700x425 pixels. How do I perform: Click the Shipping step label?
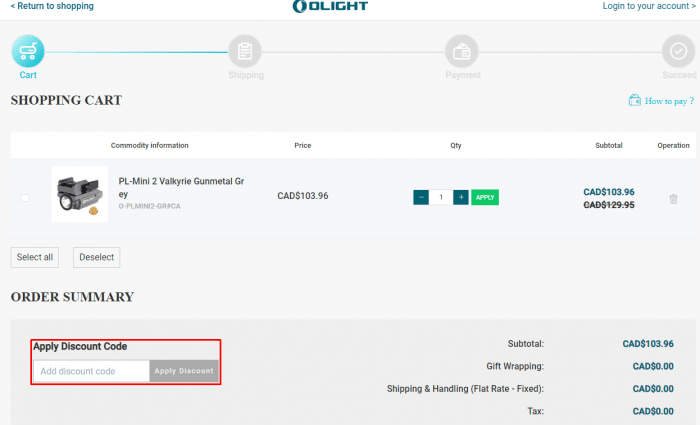(246, 75)
